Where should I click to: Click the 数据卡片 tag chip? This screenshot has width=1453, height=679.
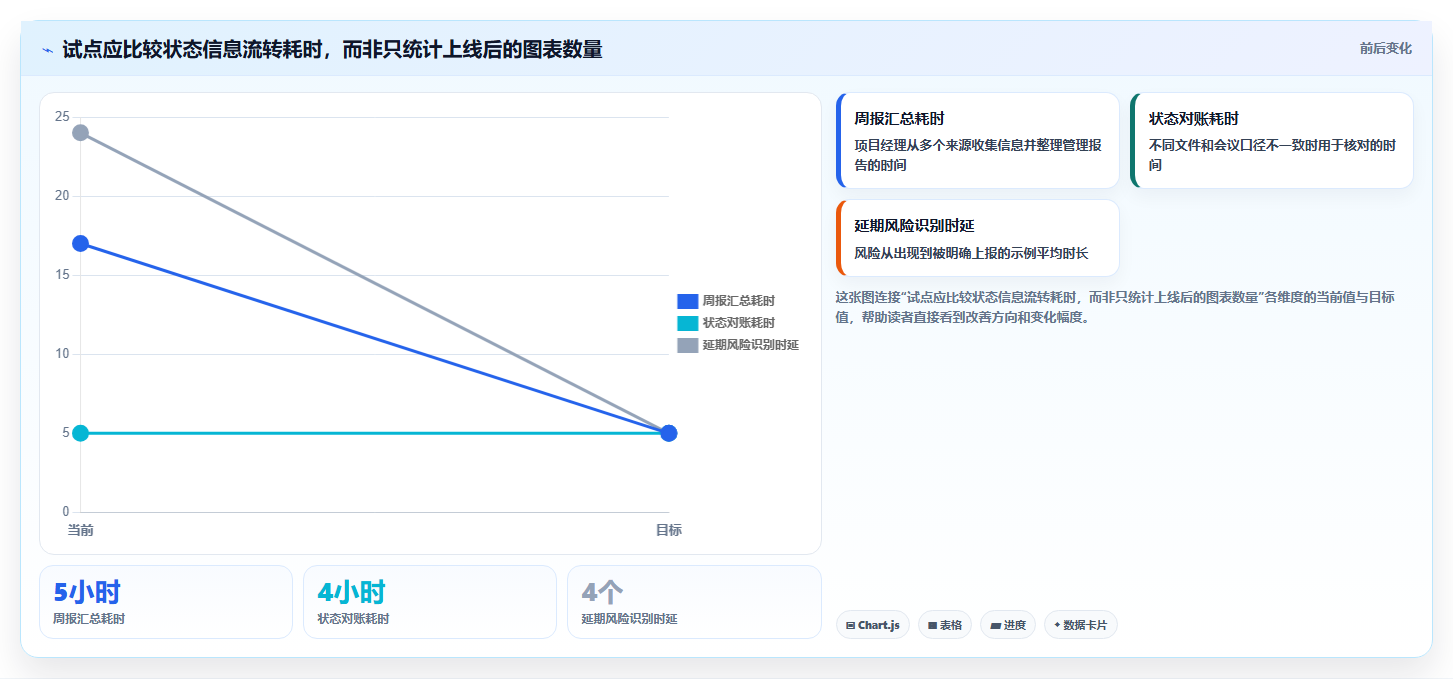click(1080, 625)
